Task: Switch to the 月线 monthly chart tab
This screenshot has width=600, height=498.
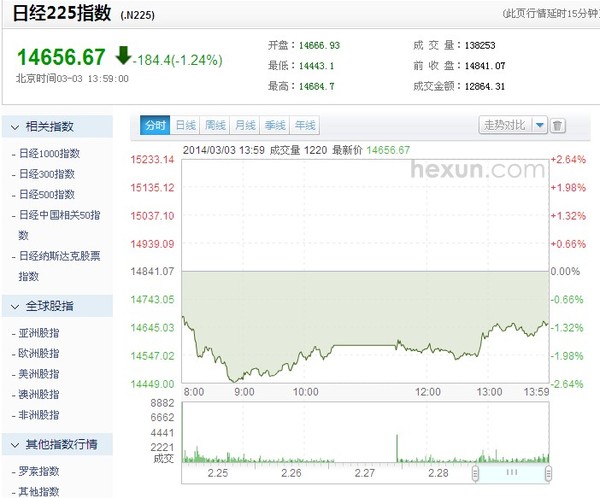Action: point(245,126)
